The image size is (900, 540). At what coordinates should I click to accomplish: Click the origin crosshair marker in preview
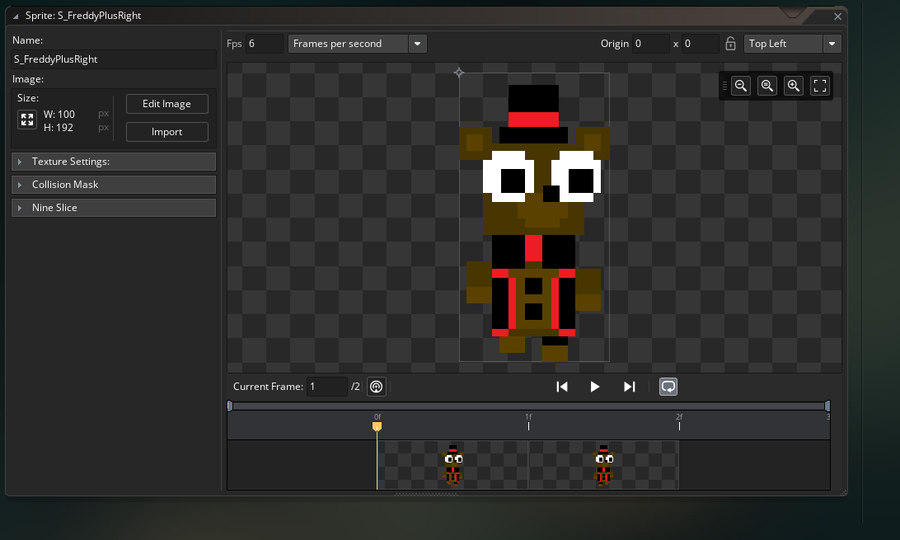point(459,73)
